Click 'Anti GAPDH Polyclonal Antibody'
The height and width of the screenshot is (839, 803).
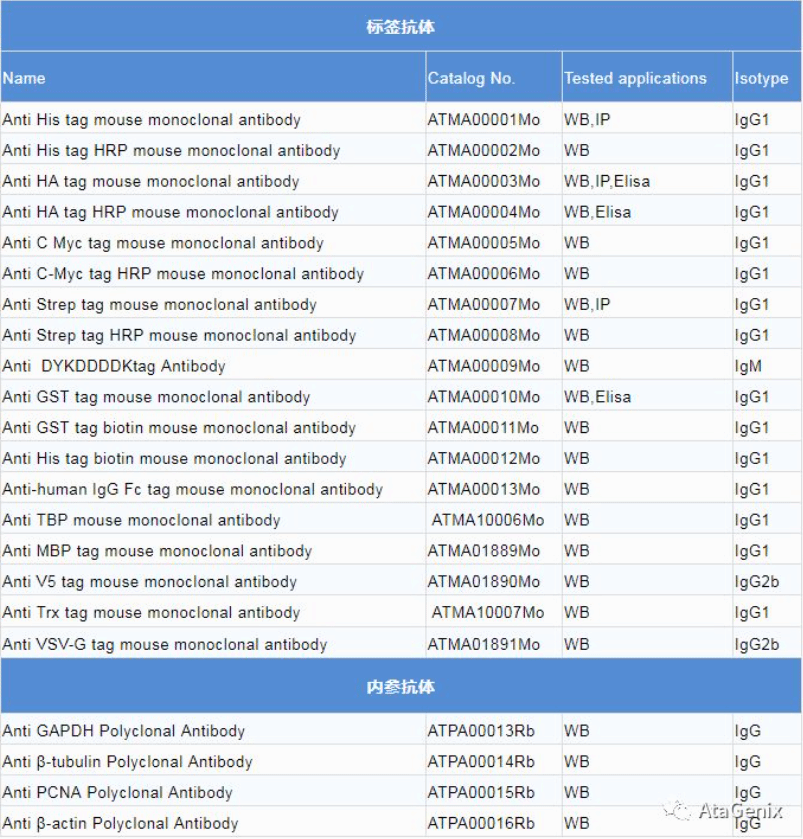[124, 730]
